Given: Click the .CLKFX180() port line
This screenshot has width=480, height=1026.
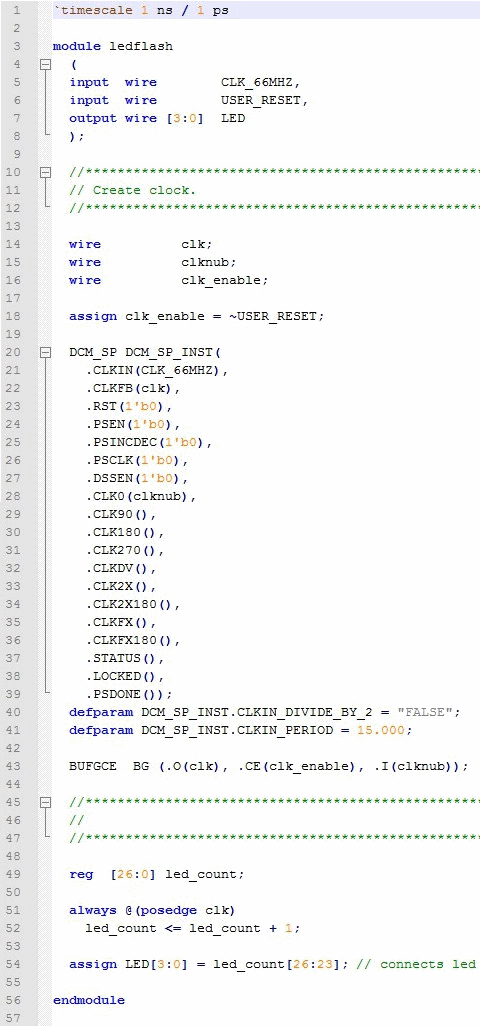Looking at the screenshot, I should (x=133, y=640).
